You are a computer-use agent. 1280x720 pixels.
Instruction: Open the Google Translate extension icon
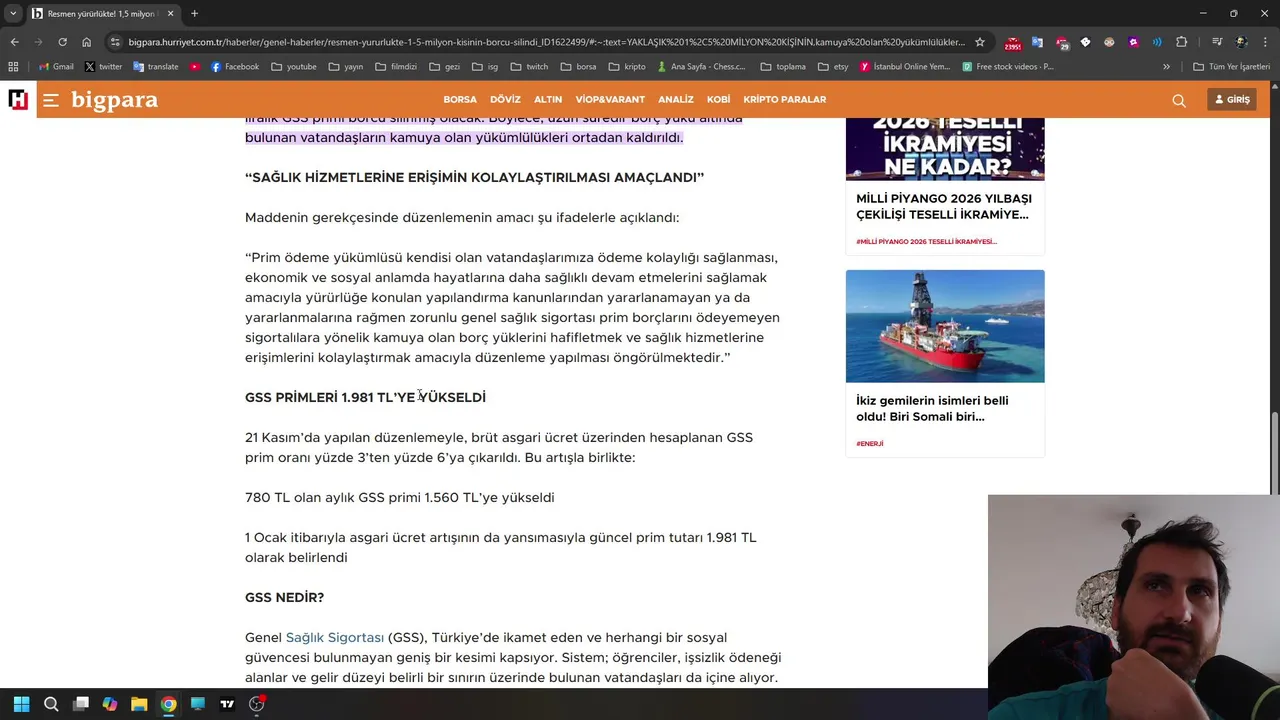[x=1037, y=42]
